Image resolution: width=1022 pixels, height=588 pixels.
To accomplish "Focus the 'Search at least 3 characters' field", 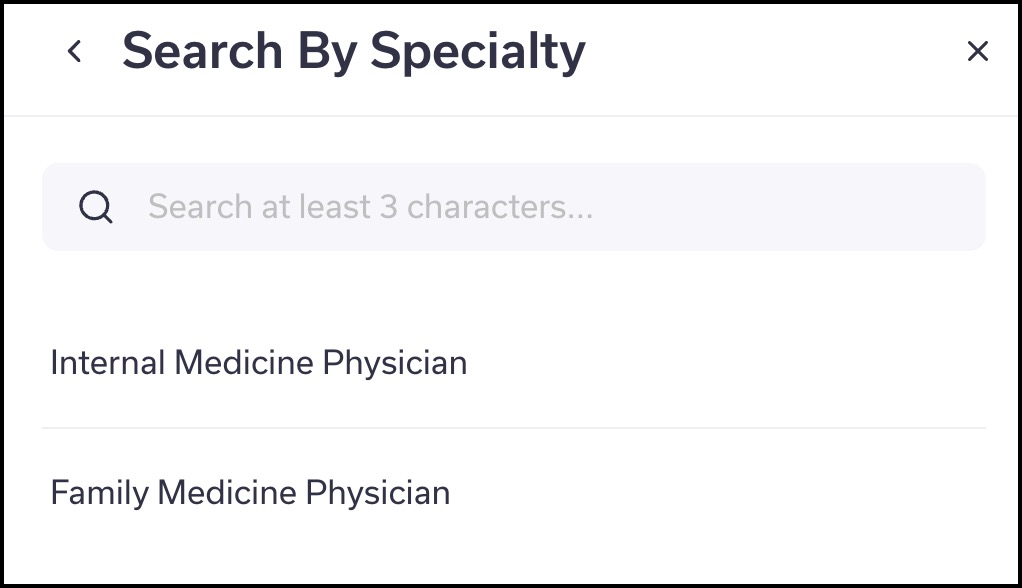I will click(514, 207).
